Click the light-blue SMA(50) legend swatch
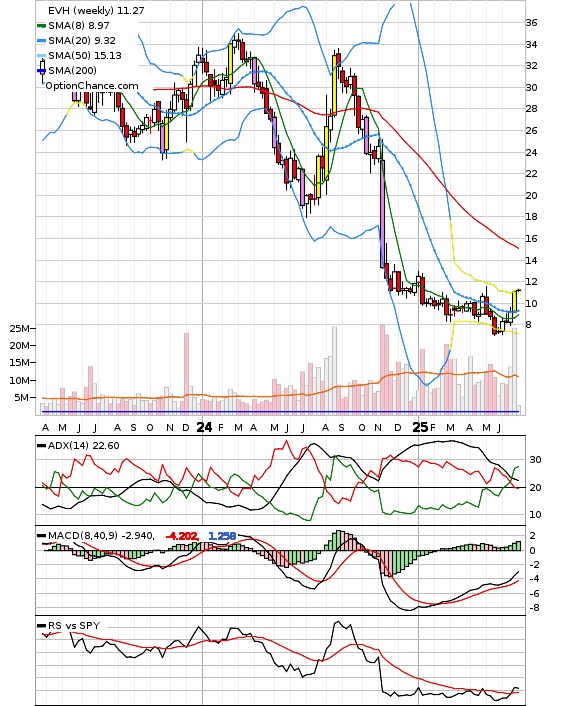The image size is (566, 706). coord(41,55)
